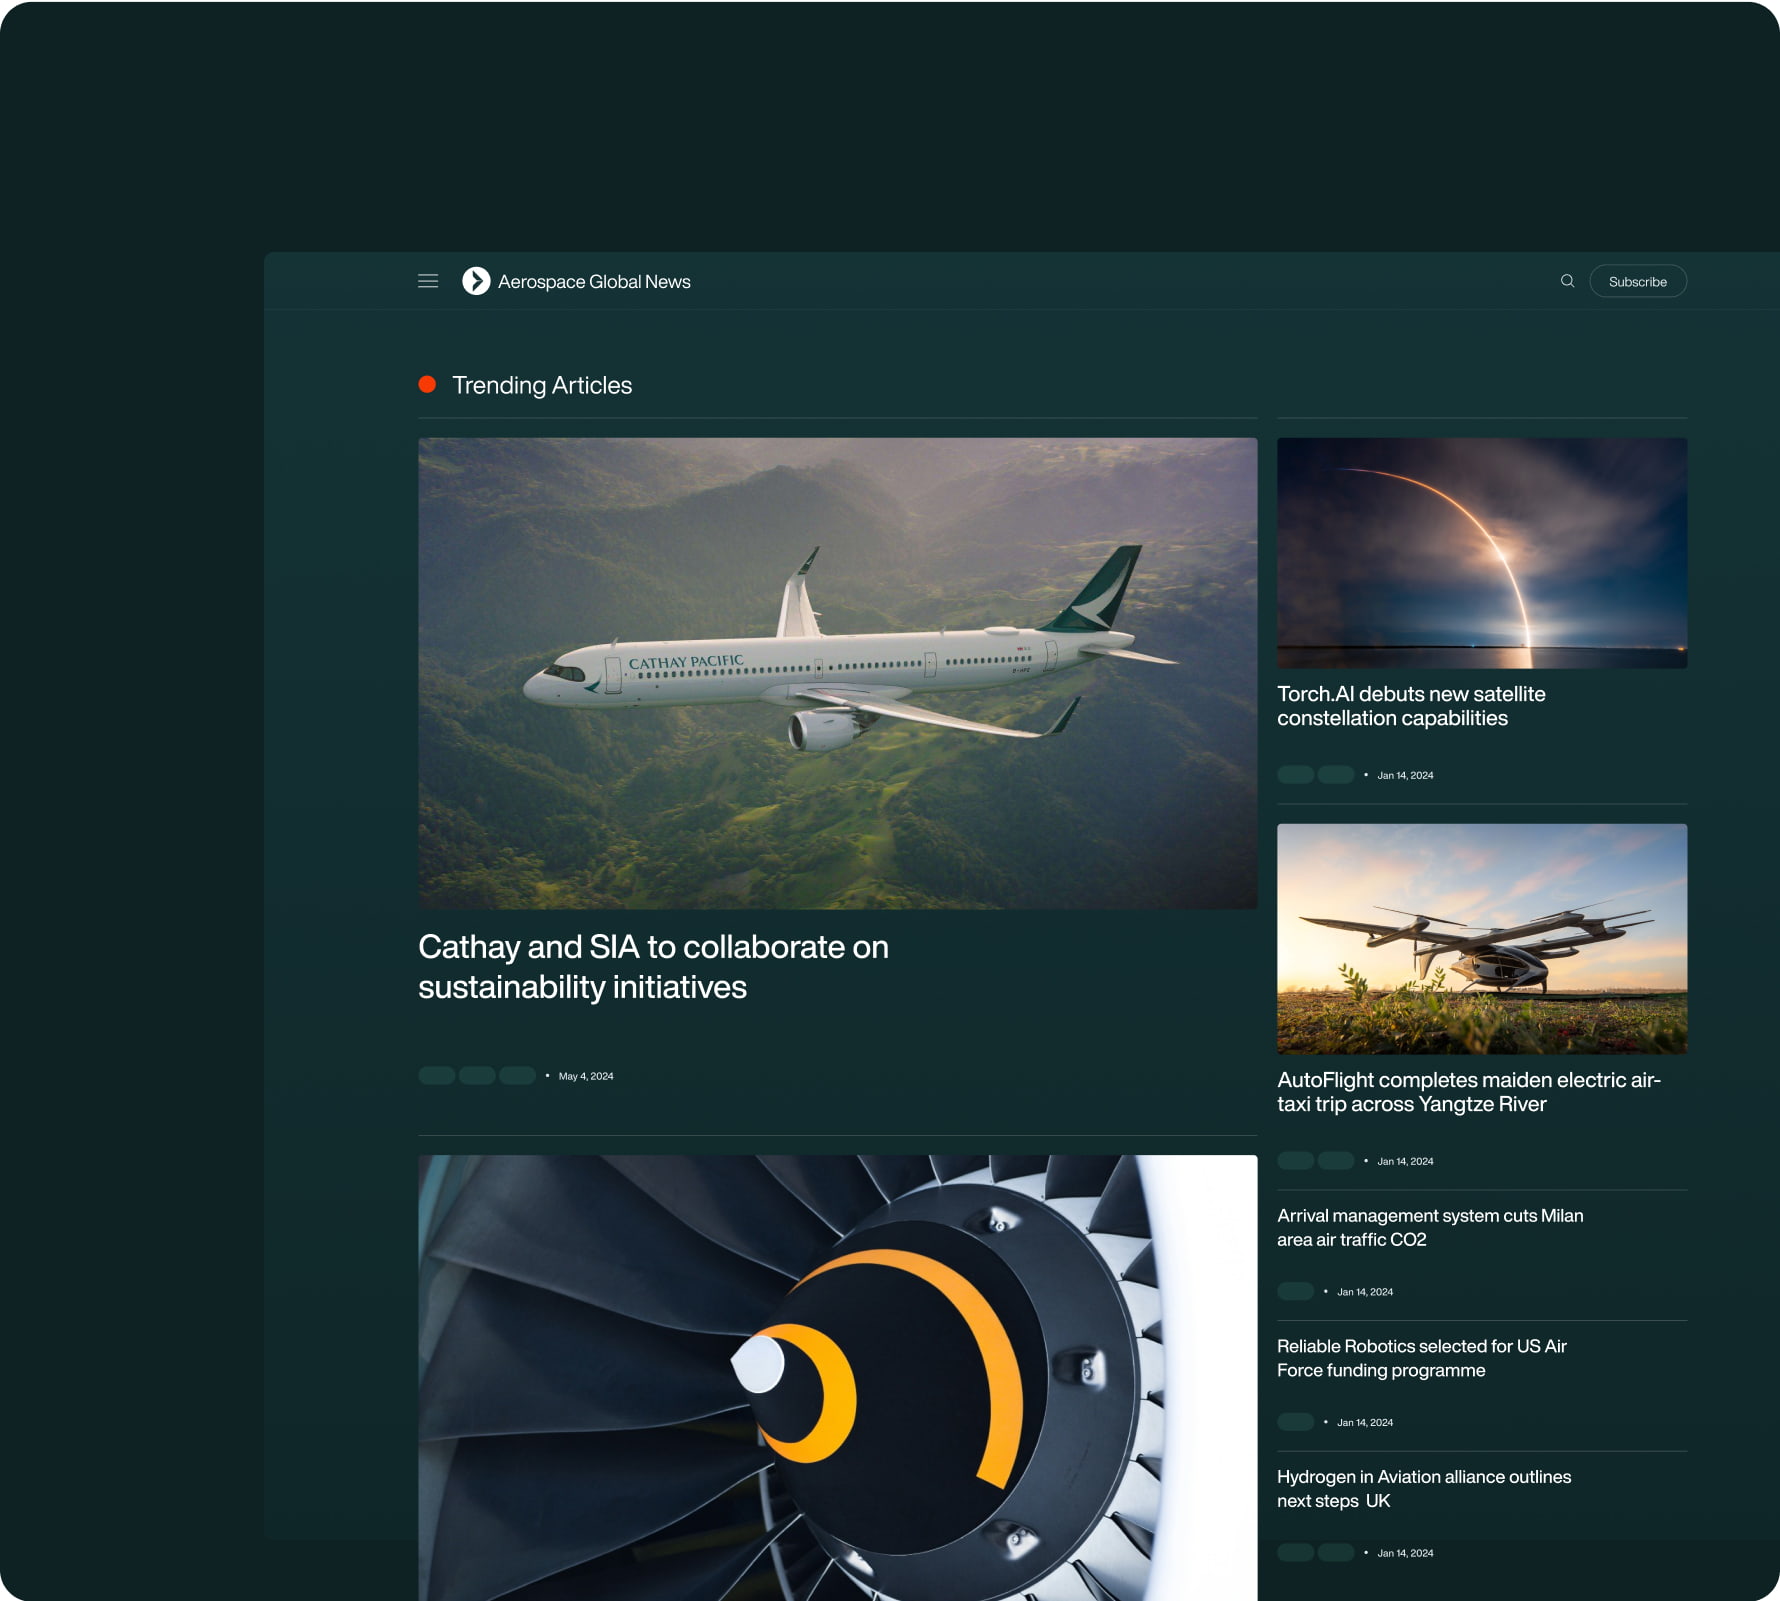Open the Hydrogen in Aviation alliance article
Screen dimensions: 1780x1601
tap(1423, 1488)
